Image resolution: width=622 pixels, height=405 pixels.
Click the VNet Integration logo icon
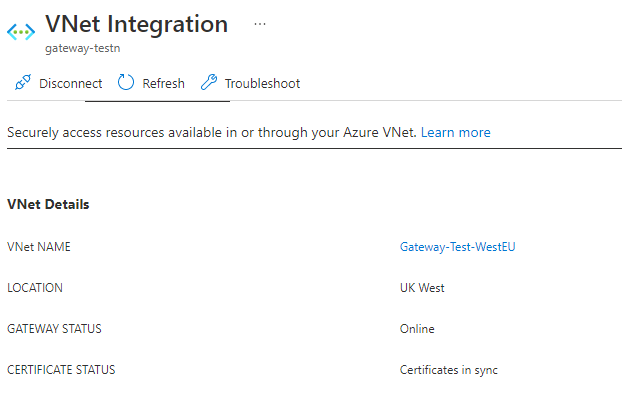[x=21, y=32]
